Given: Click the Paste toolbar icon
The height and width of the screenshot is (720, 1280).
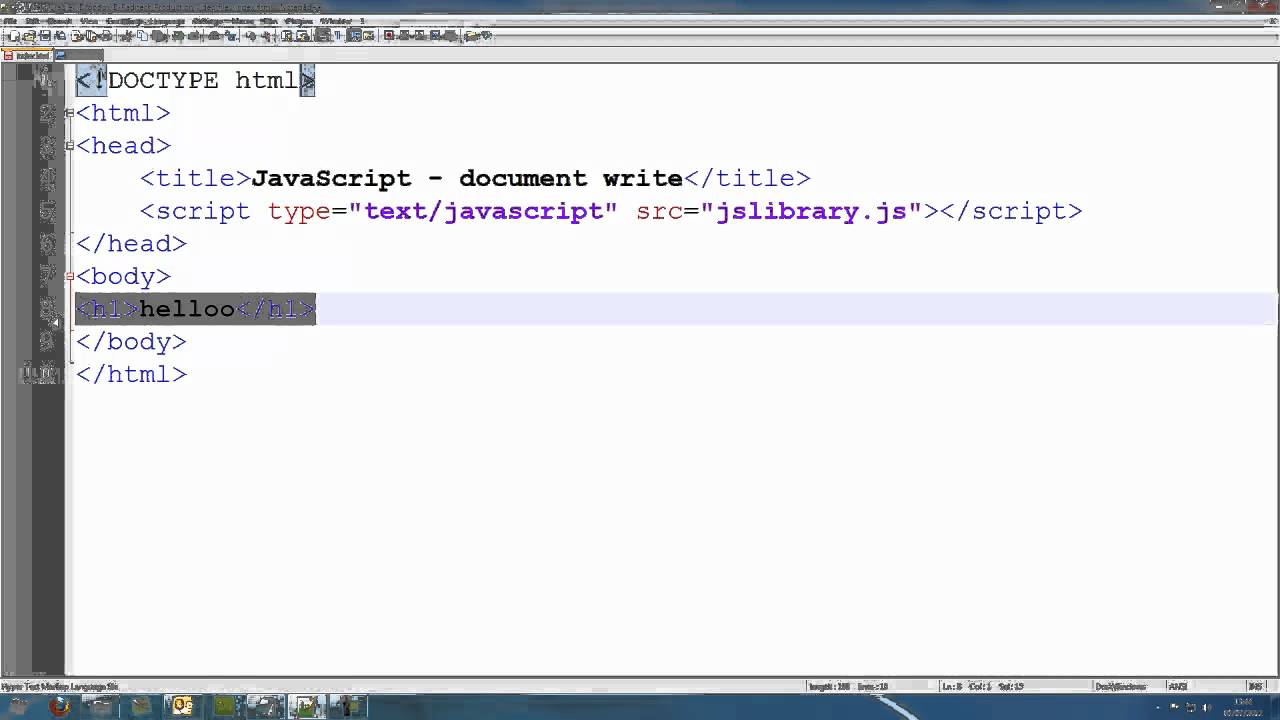Looking at the screenshot, I should 158,36.
